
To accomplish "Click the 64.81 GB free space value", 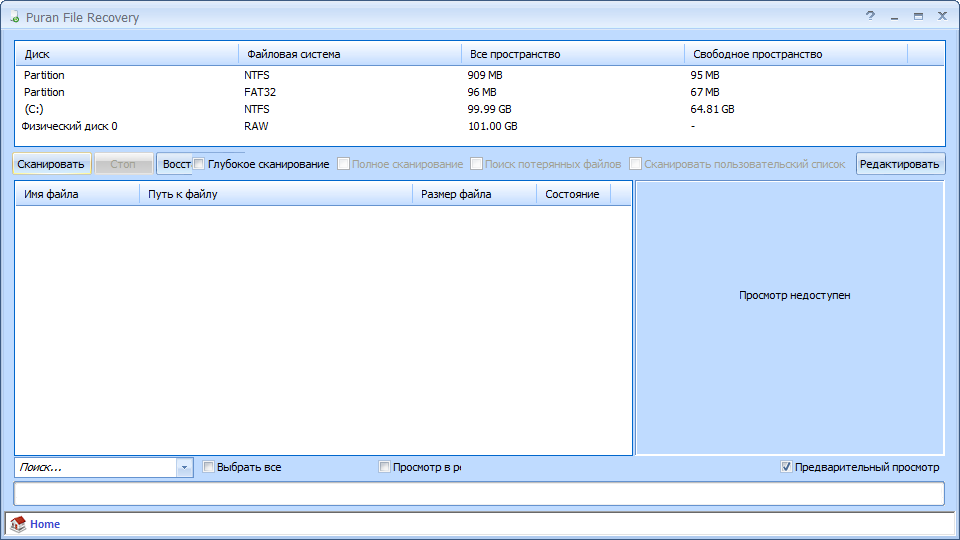I will coord(713,109).
